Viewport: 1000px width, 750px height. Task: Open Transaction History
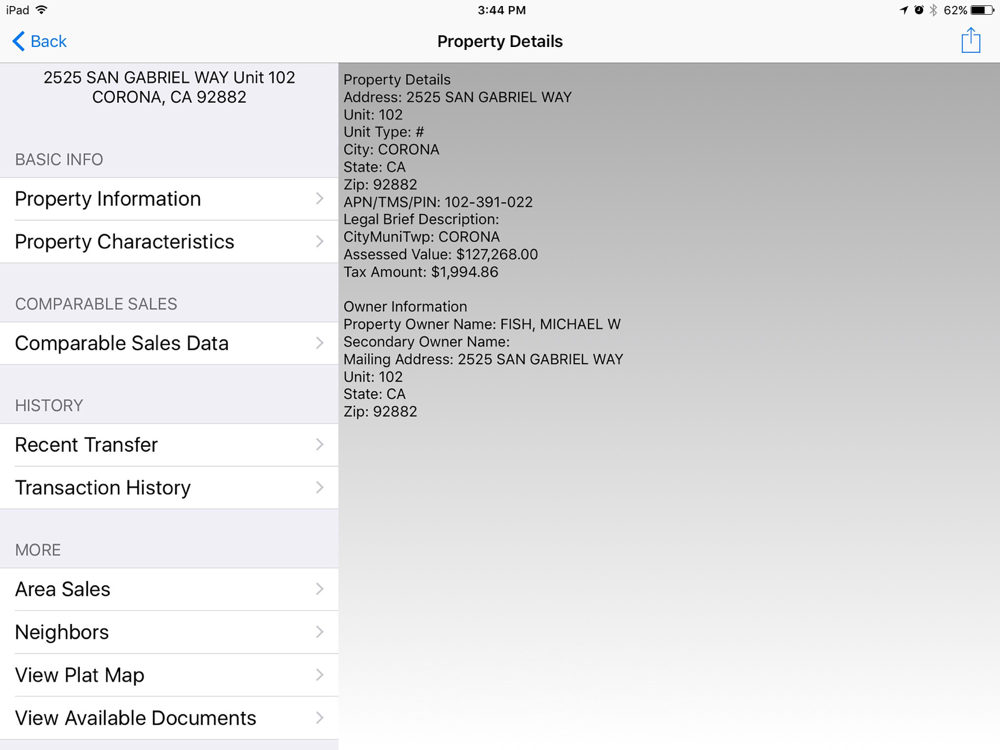(169, 488)
